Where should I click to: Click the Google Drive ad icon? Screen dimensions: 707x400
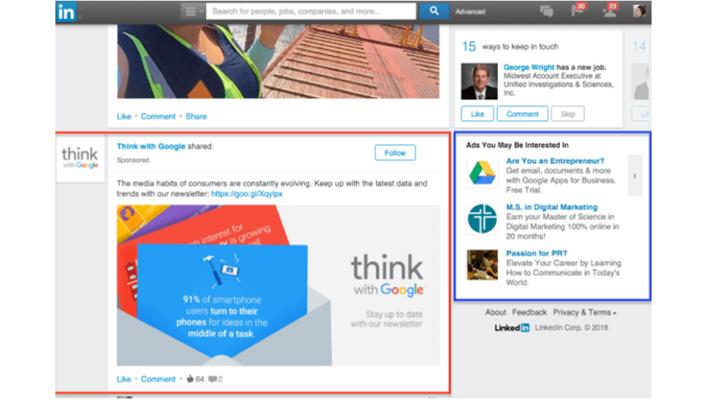[482, 173]
